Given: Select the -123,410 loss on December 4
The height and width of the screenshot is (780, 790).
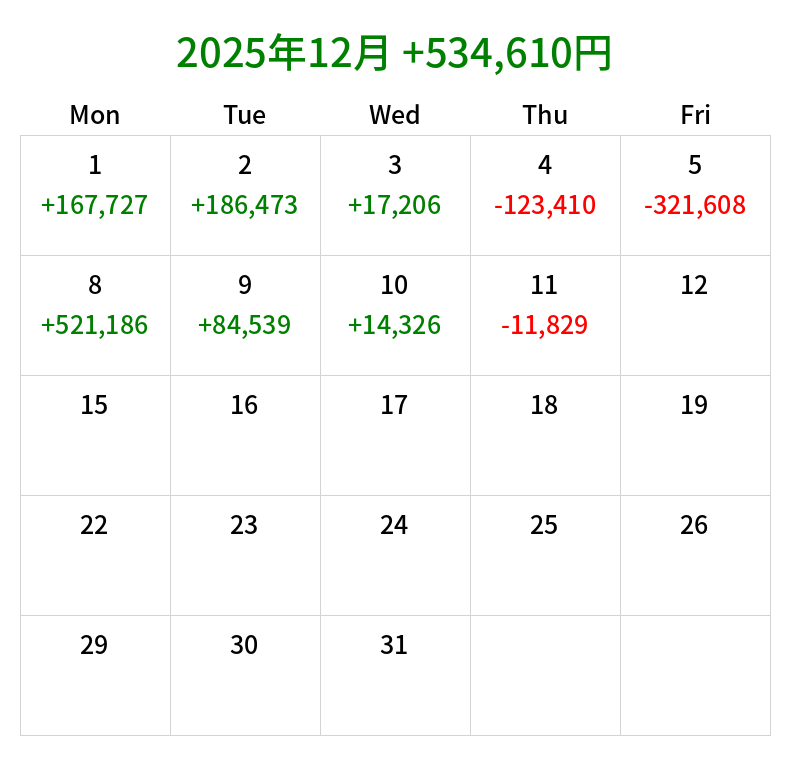Looking at the screenshot, I should (545, 205).
